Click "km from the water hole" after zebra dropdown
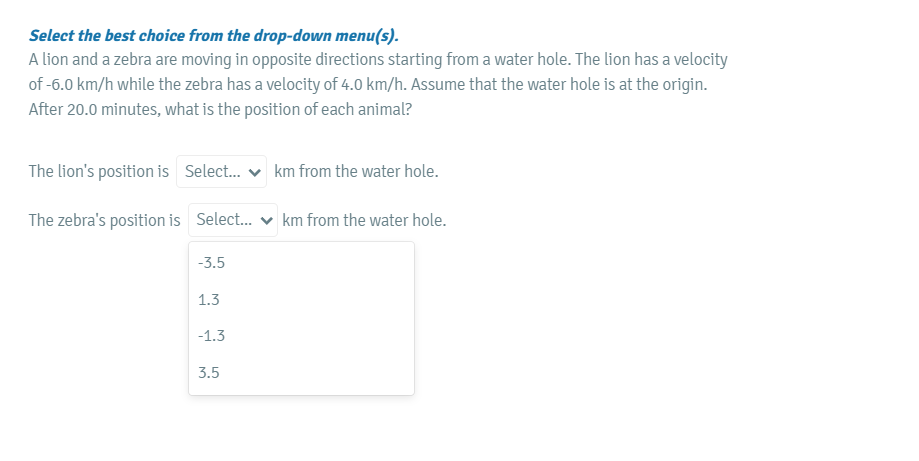 [364, 219]
